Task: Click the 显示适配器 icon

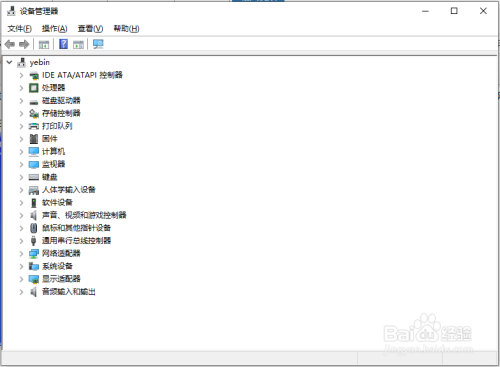Action: click(34, 279)
